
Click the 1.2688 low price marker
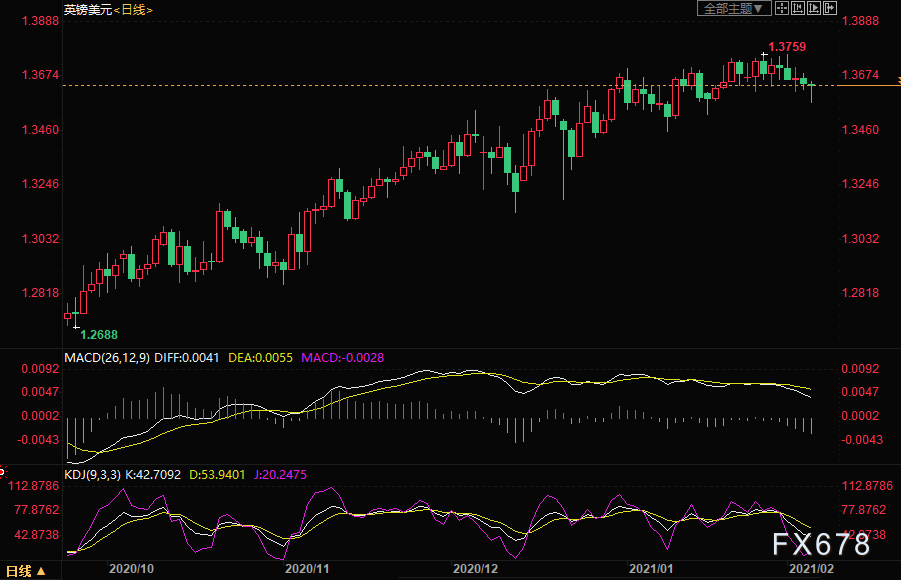99,335
